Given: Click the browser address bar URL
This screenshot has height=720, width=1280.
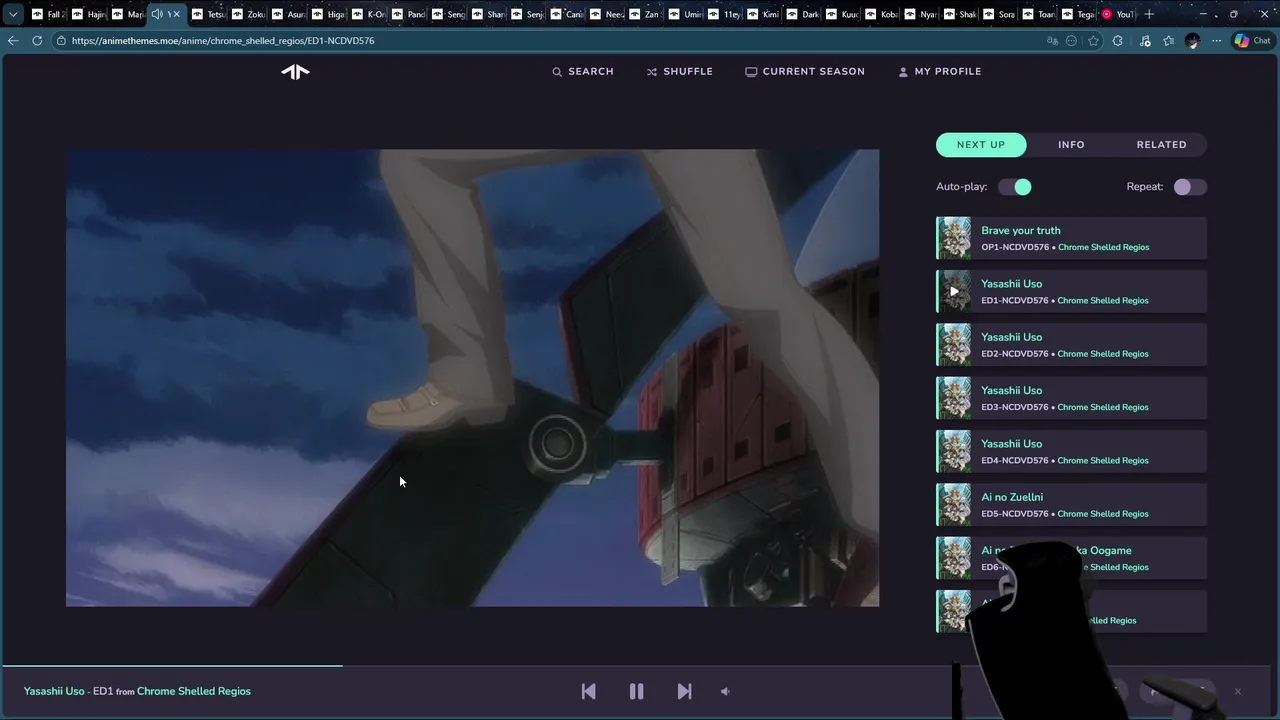Looking at the screenshot, I should coord(223,41).
